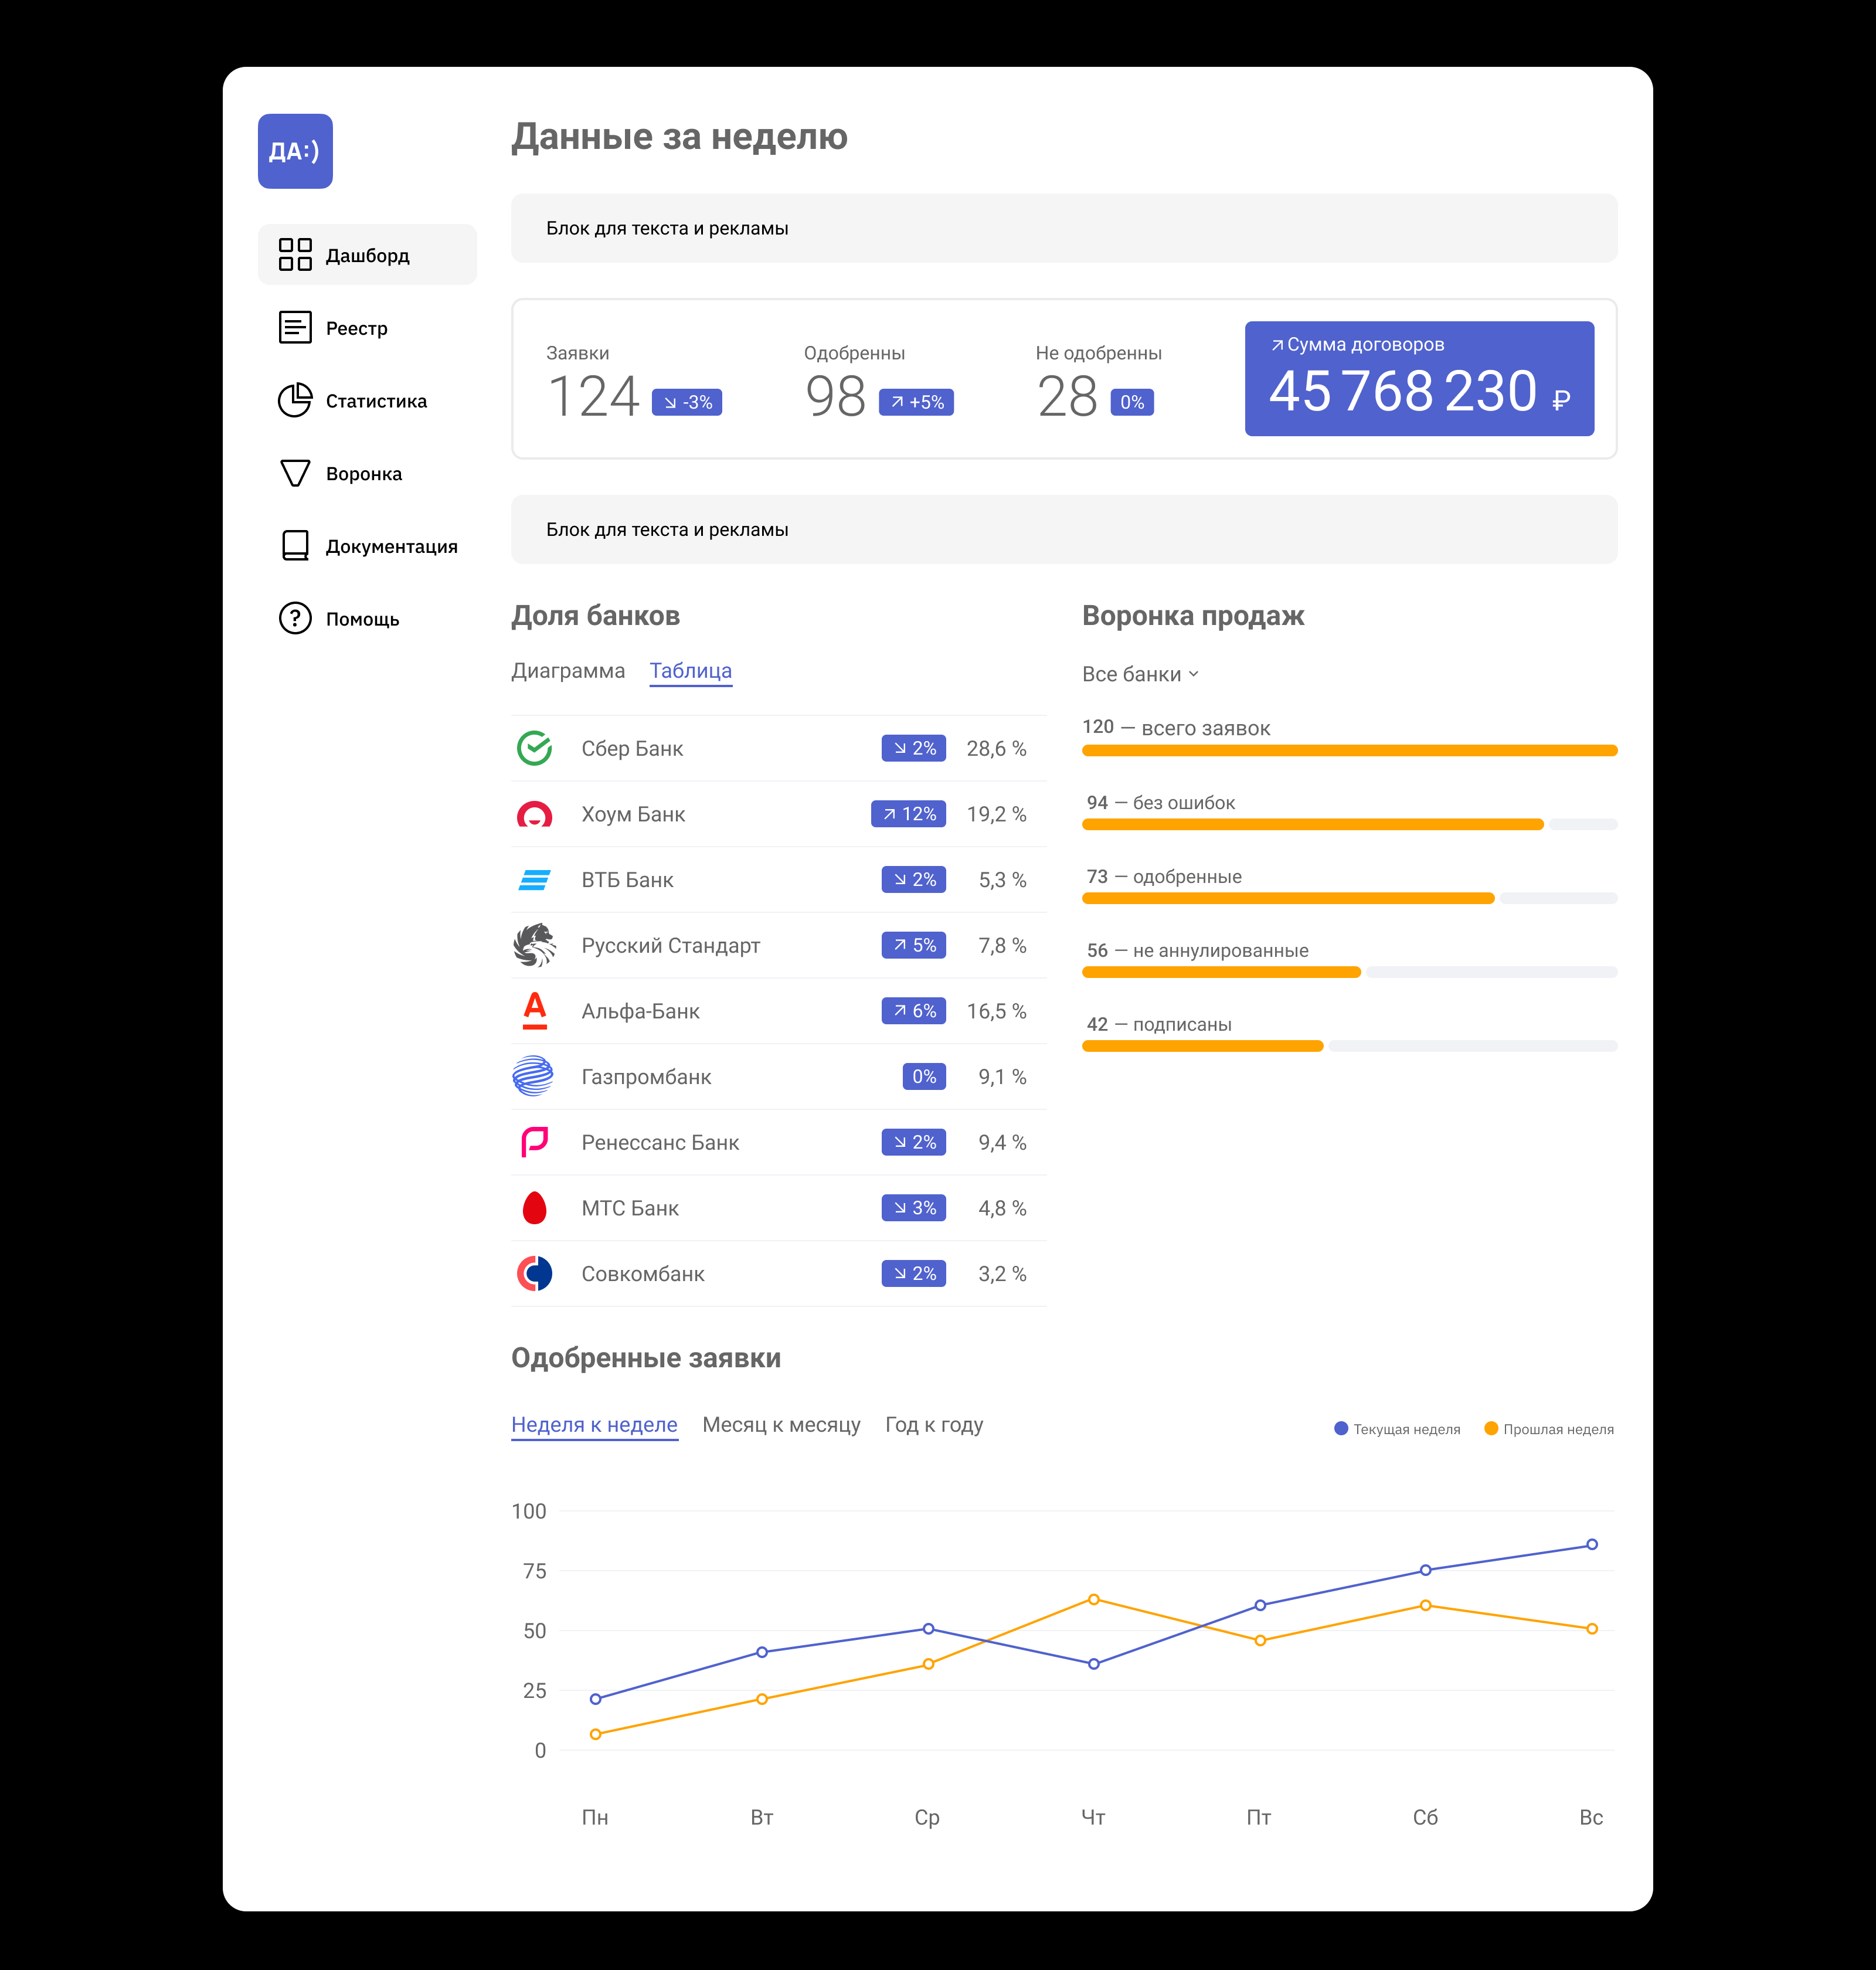Click the Вс current week chart point

coord(1592,1545)
